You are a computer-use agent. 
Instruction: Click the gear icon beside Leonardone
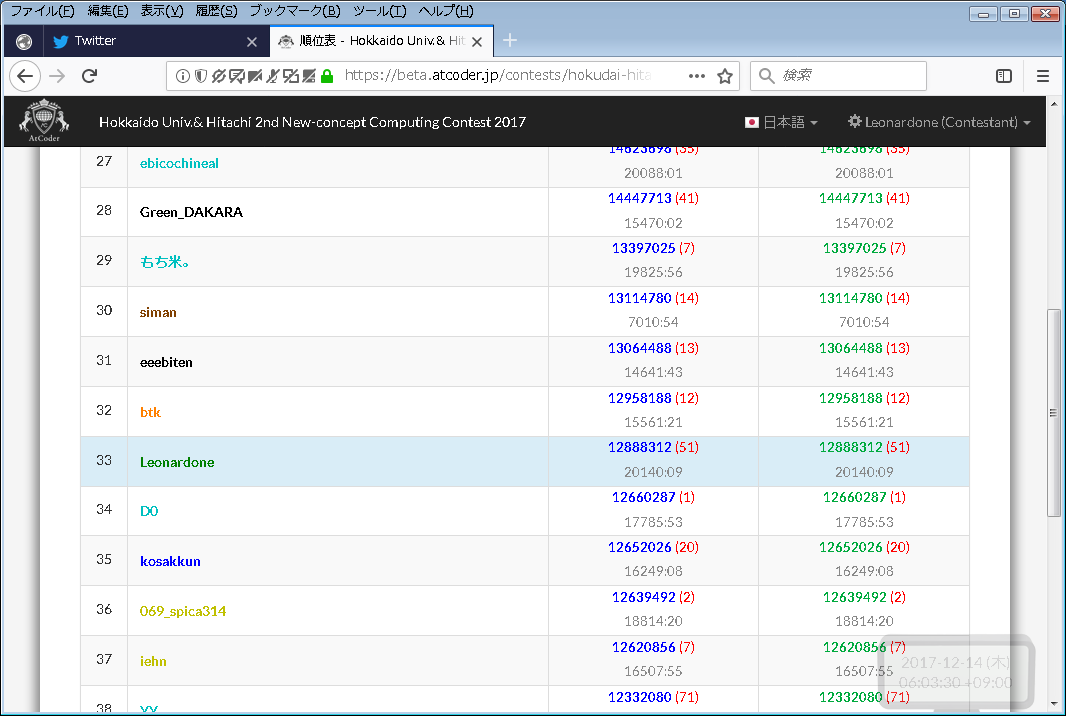click(x=855, y=121)
